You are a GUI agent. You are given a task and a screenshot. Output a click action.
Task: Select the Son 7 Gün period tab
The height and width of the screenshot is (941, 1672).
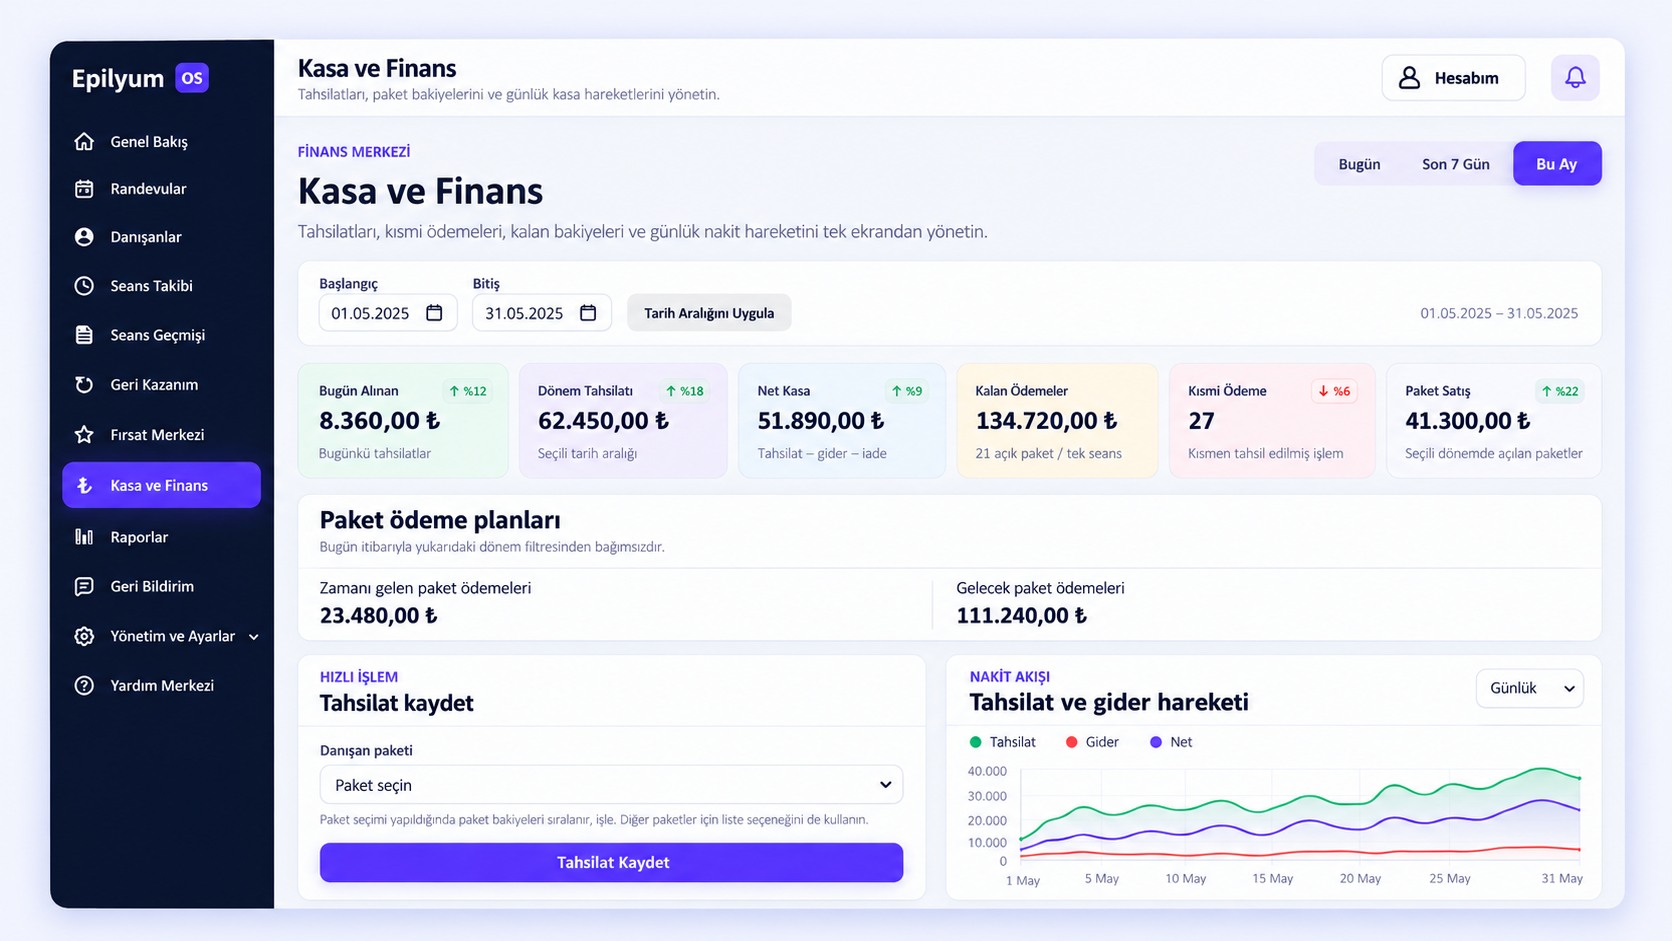pos(1455,164)
